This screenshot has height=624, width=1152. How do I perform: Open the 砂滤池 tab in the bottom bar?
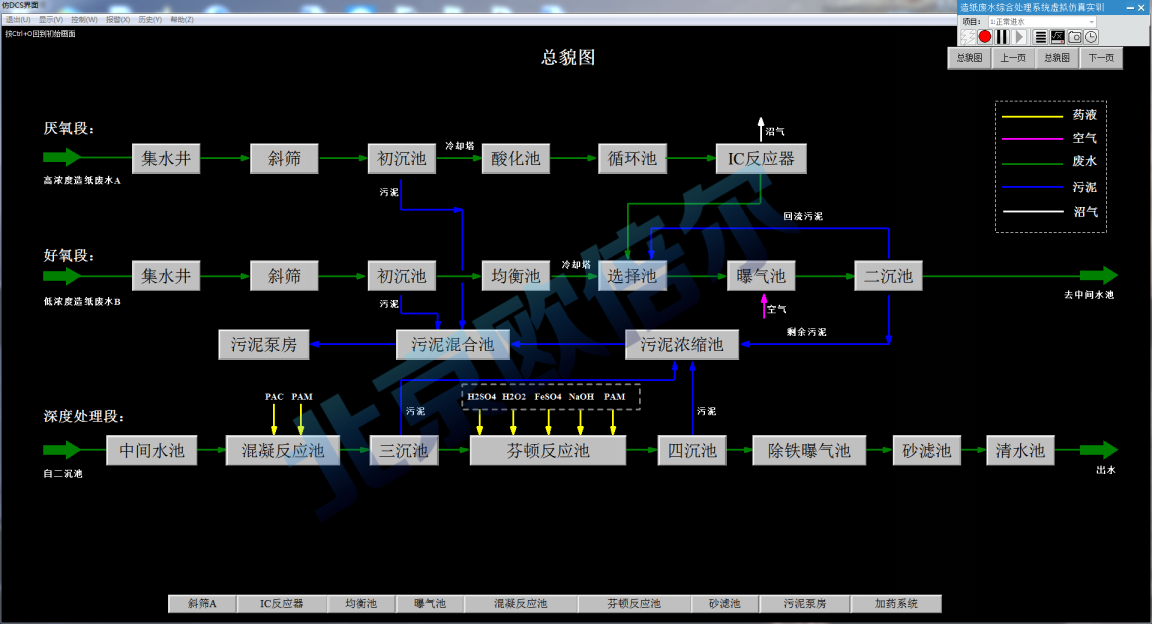tap(724, 603)
